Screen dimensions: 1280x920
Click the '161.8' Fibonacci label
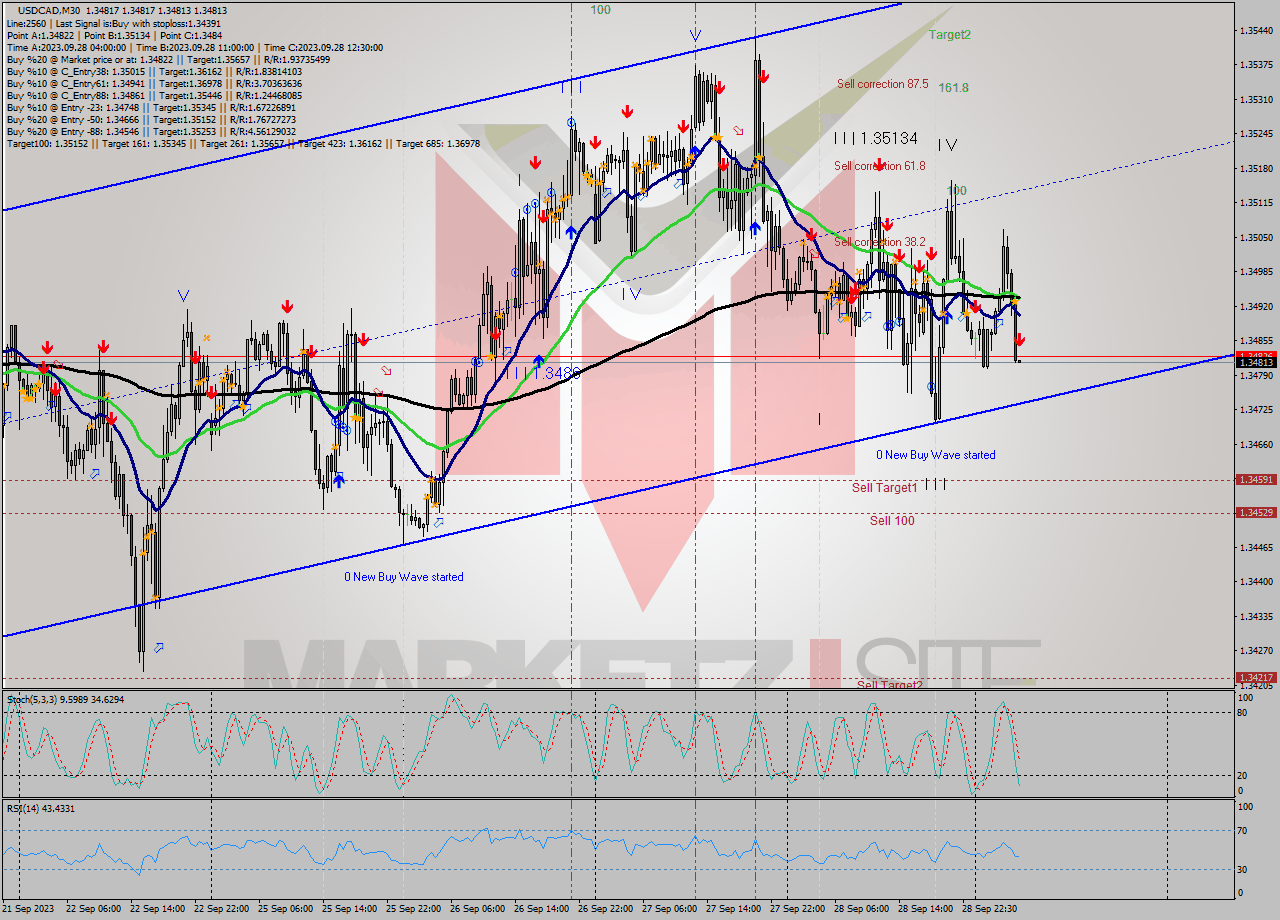point(953,88)
